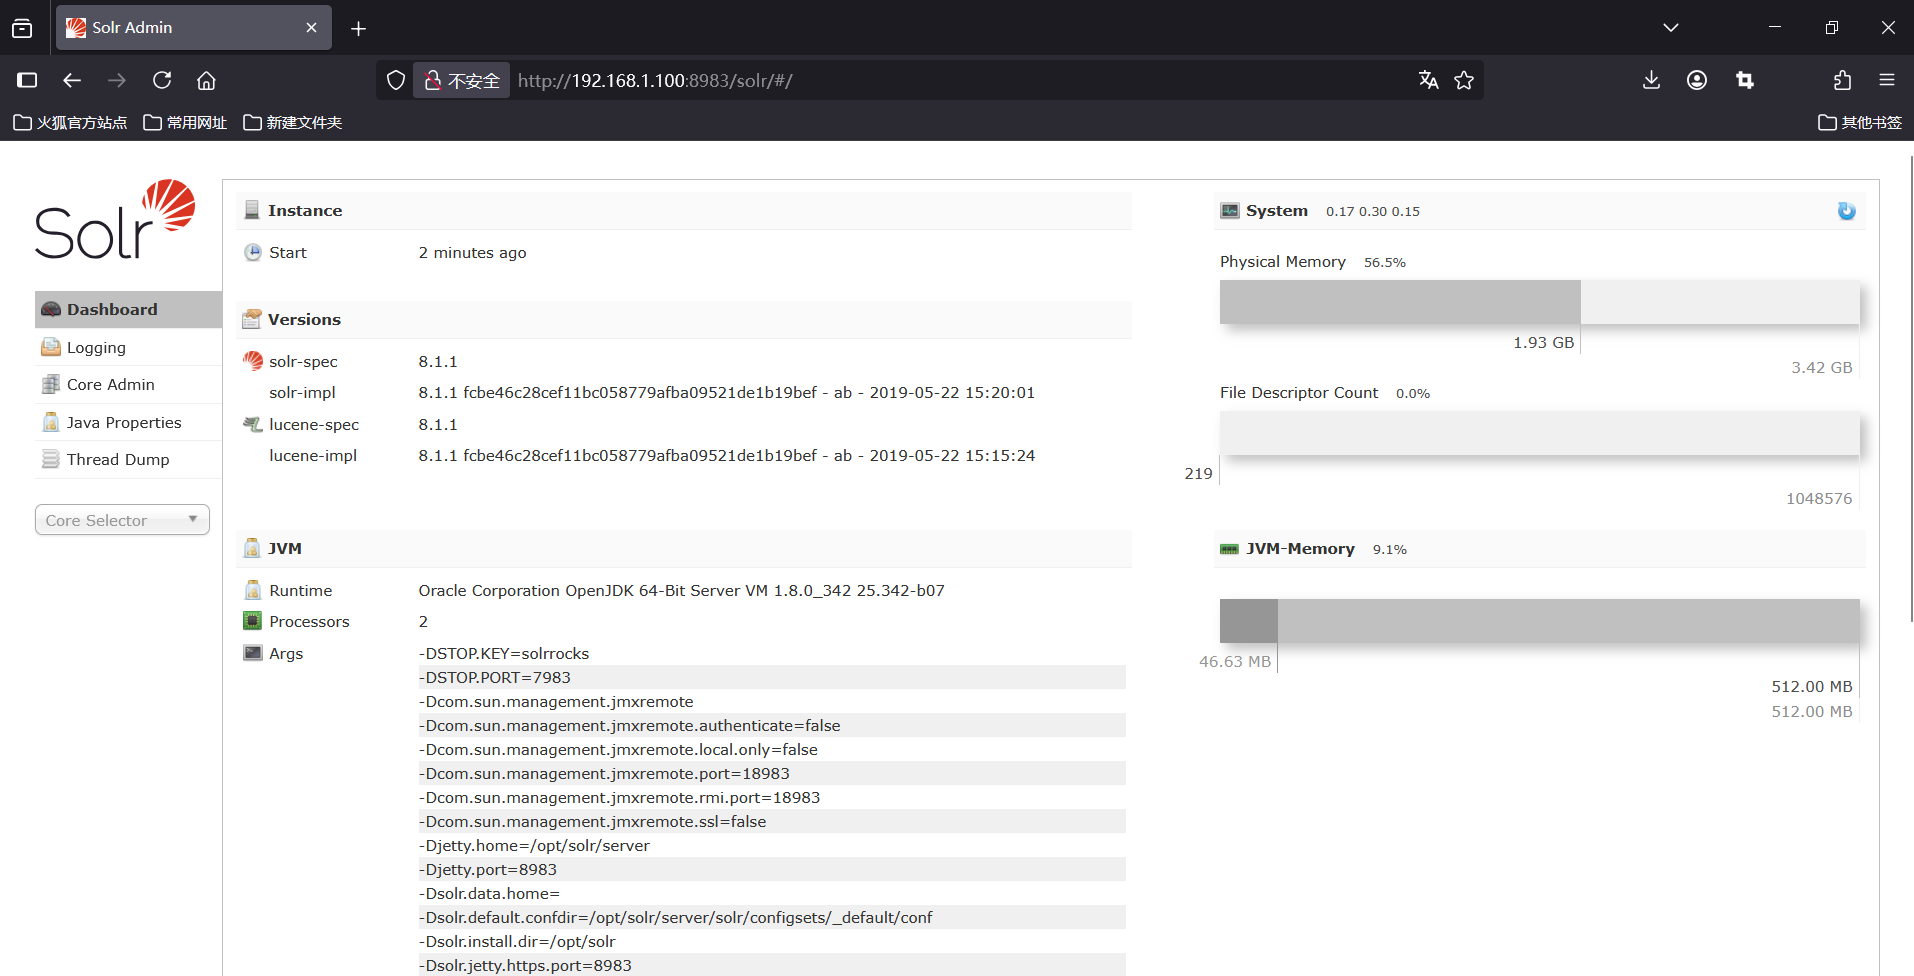1914x976 pixels.
Task: Open 火狐官方站点 bookmark folder
Action: click(x=70, y=122)
